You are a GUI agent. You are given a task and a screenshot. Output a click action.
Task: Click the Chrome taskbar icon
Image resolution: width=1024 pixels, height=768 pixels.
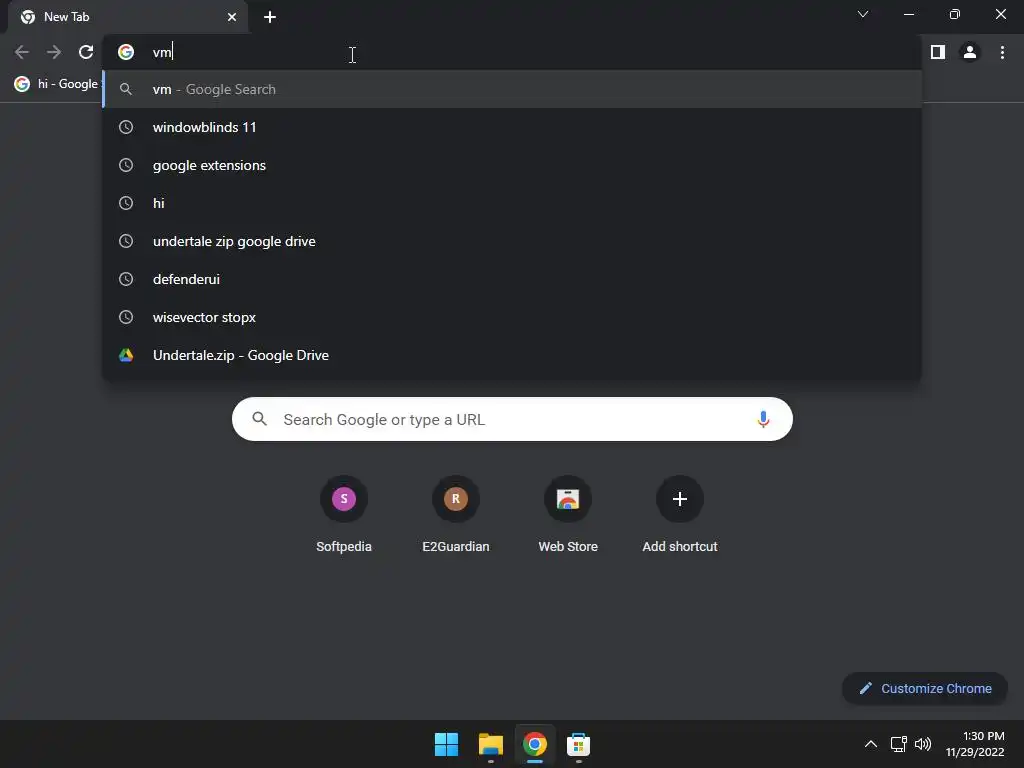pyautogui.click(x=535, y=744)
